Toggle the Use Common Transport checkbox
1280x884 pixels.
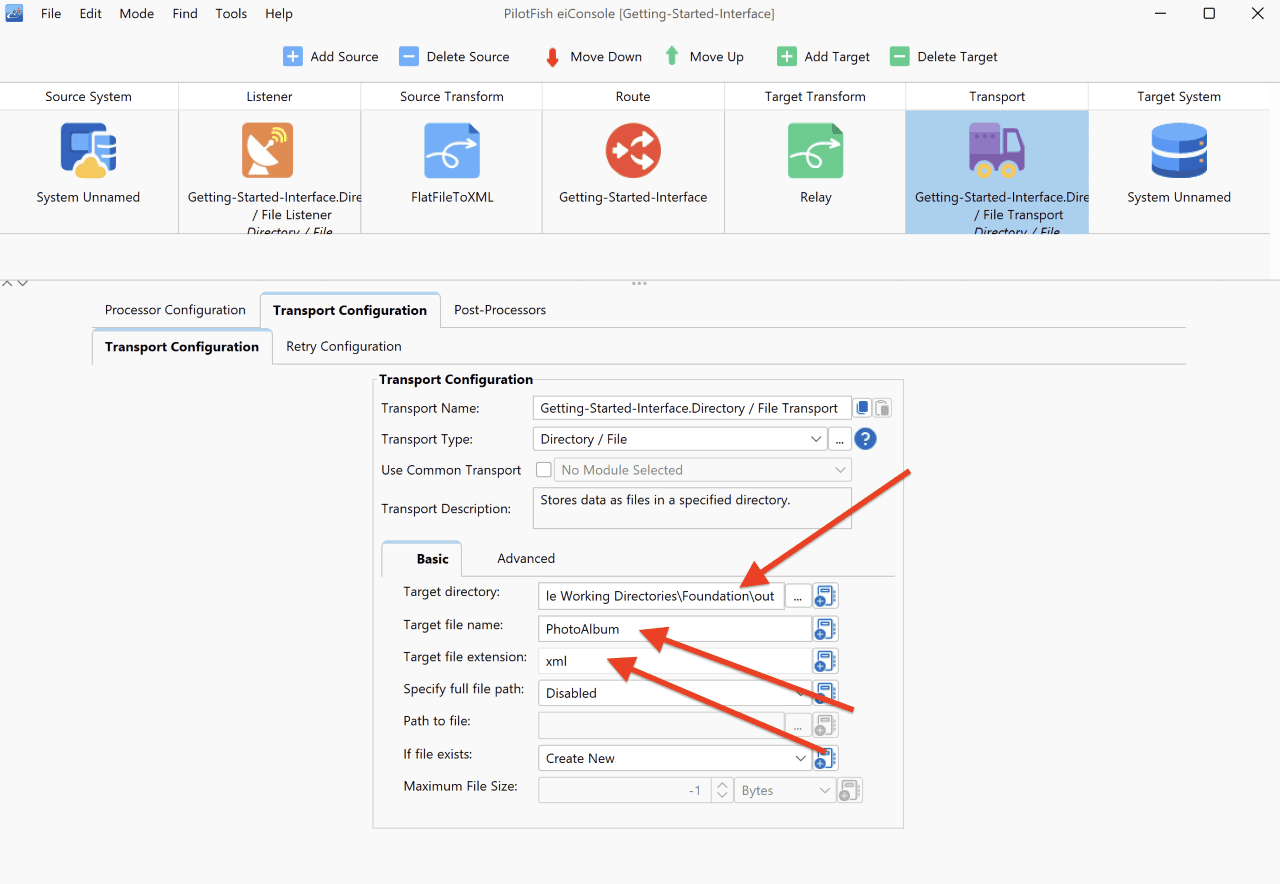tap(544, 470)
